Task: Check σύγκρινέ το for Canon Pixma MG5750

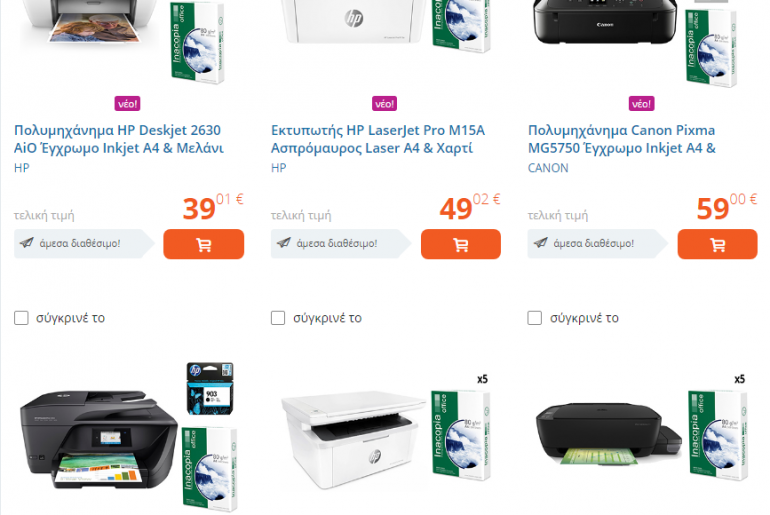Action: [535, 318]
